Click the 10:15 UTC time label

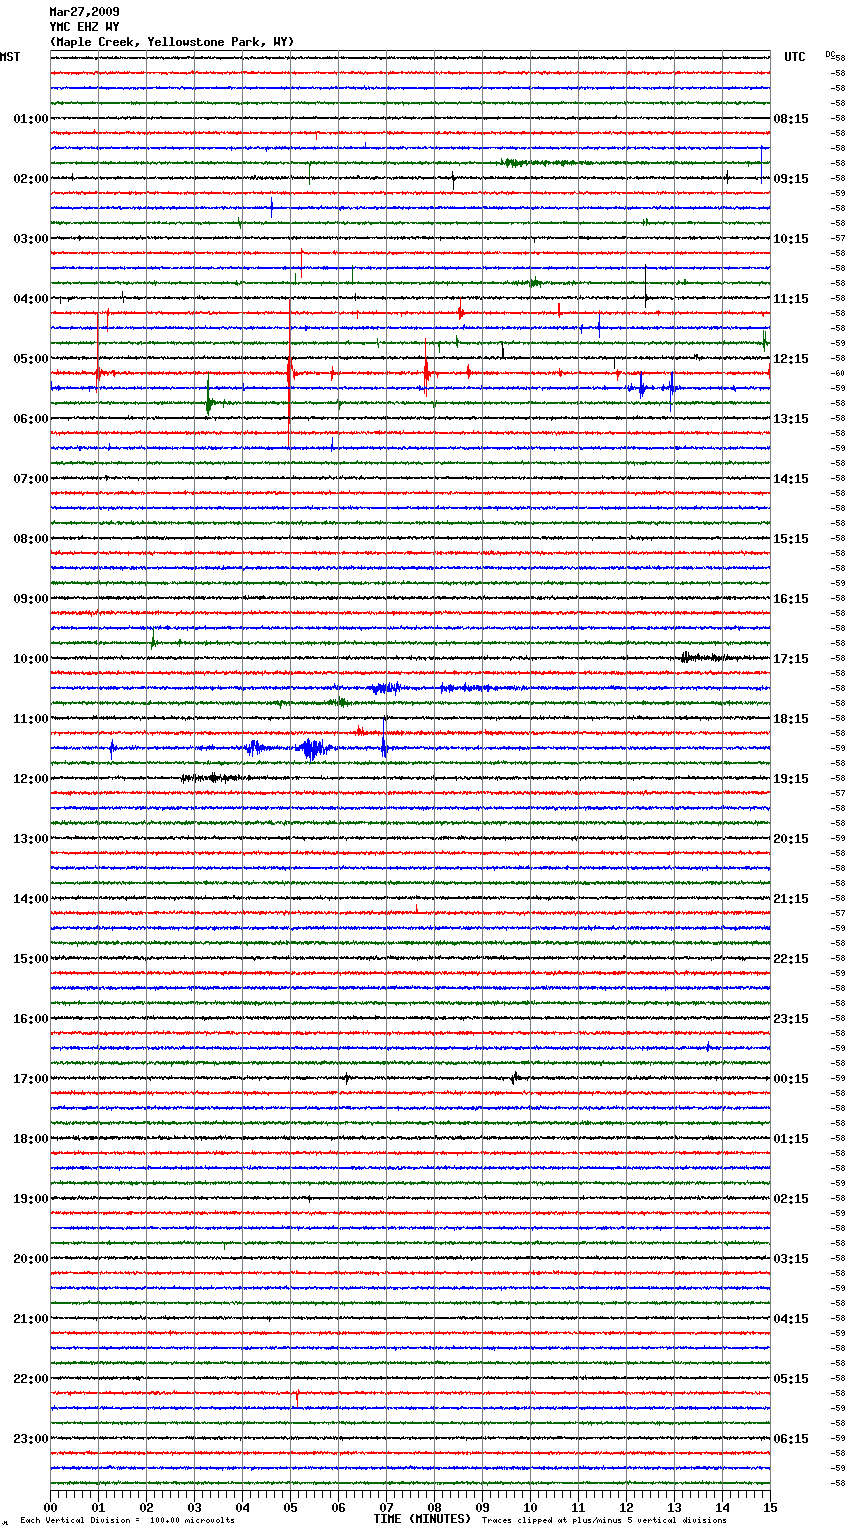click(791, 239)
